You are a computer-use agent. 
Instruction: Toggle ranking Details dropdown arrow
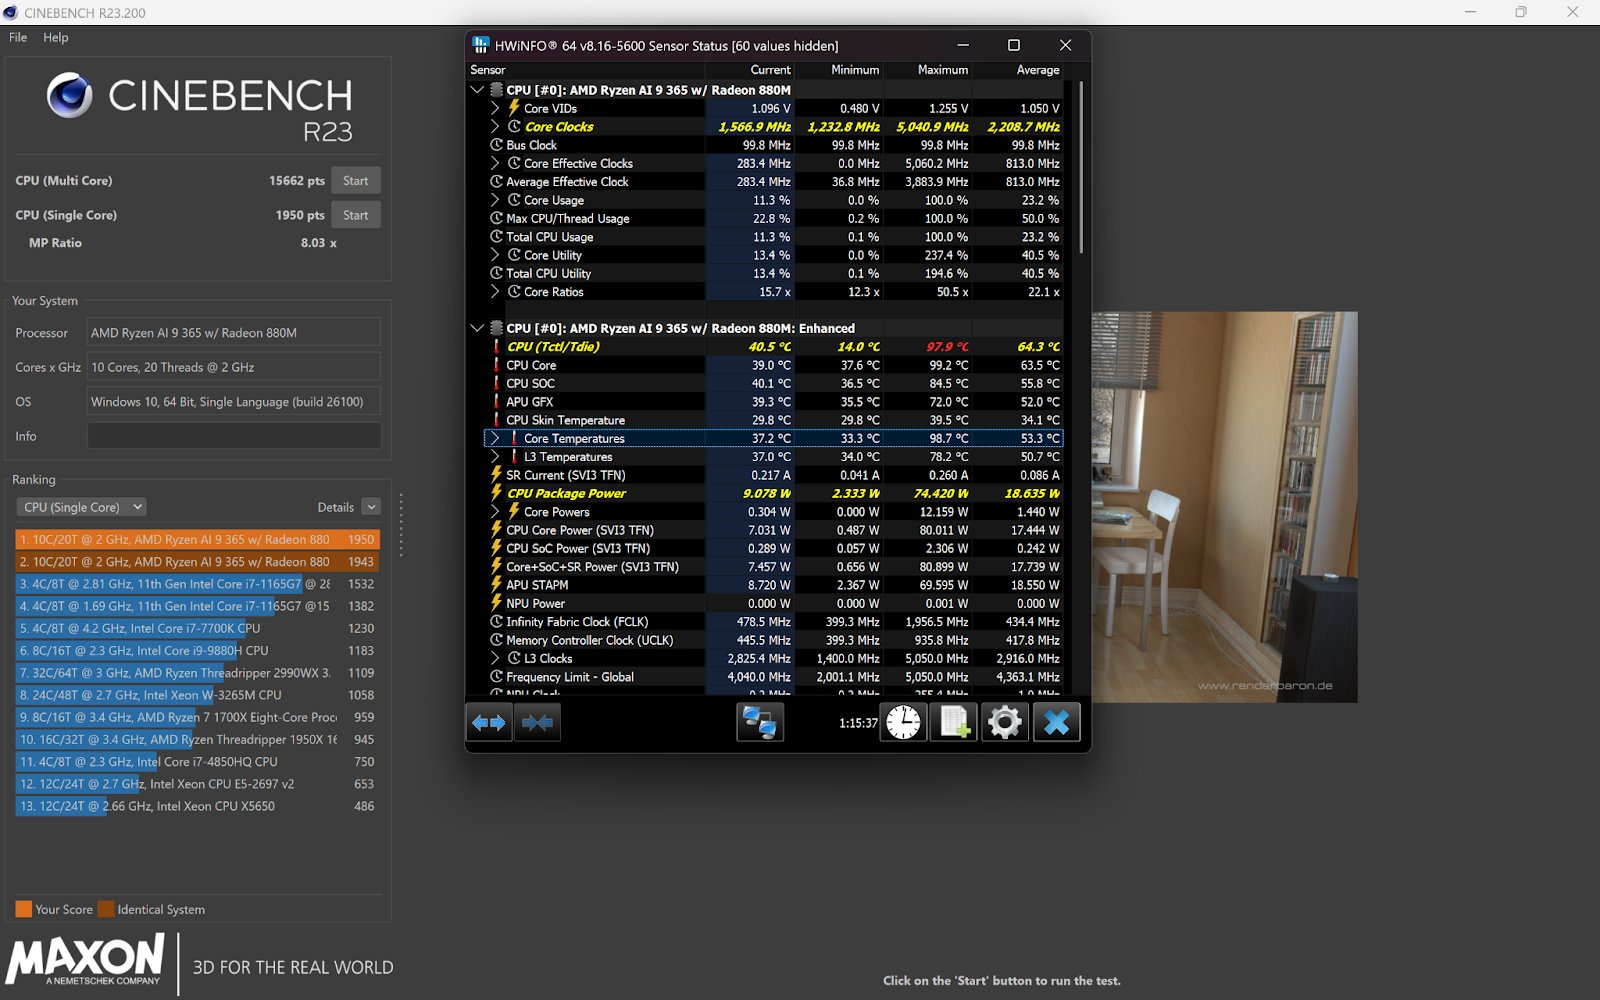tap(371, 507)
